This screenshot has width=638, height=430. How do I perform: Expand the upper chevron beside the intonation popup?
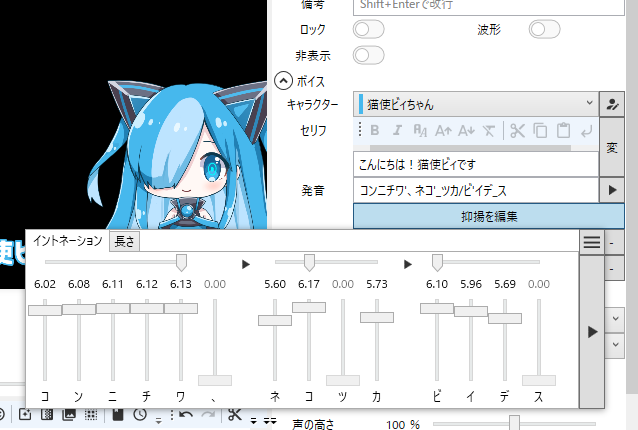[615, 318]
